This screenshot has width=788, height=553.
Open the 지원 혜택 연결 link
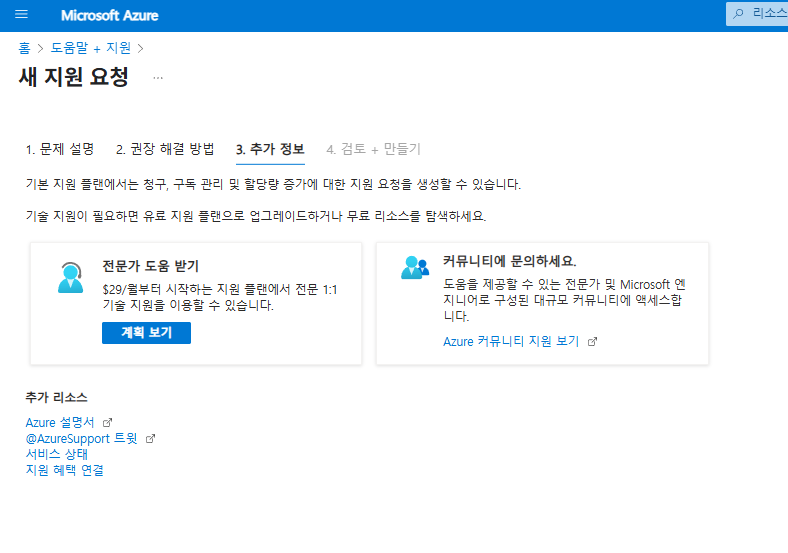64,470
